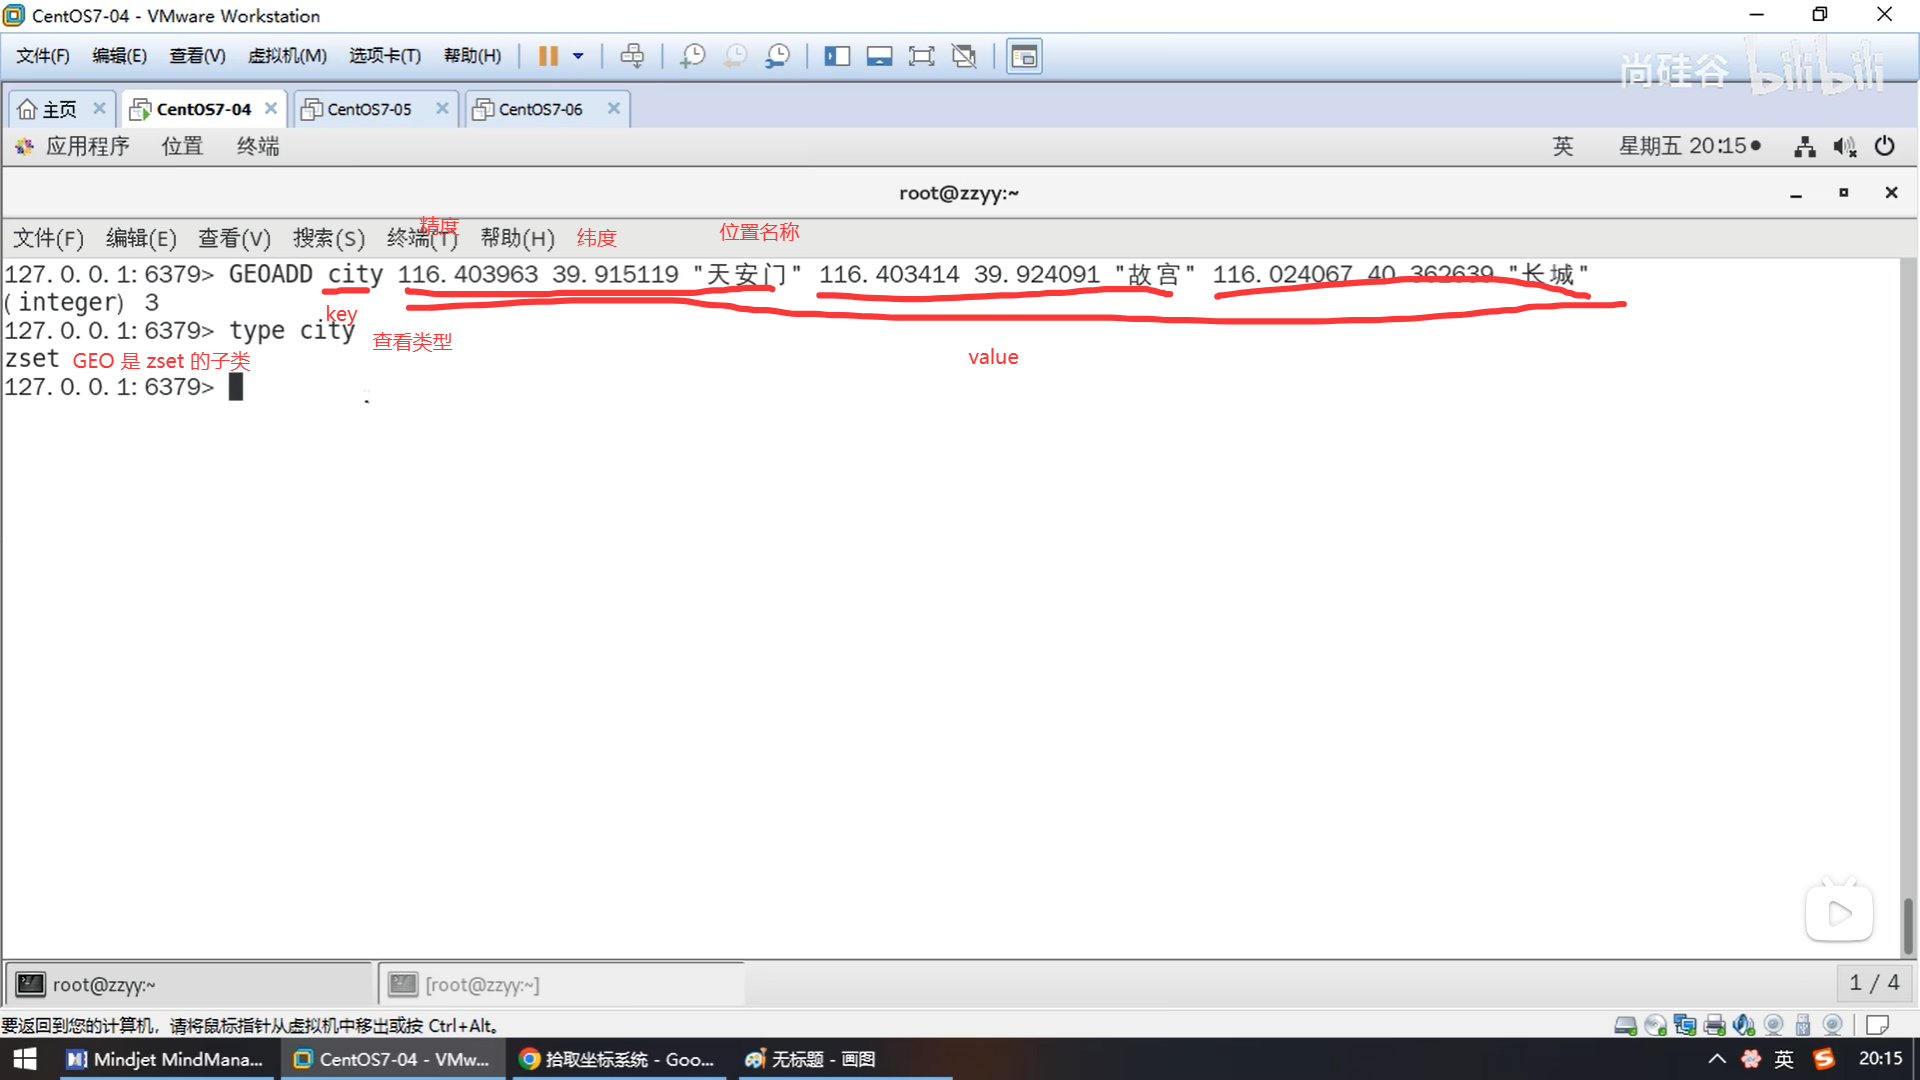Enter full screen mode

[921, 56]
